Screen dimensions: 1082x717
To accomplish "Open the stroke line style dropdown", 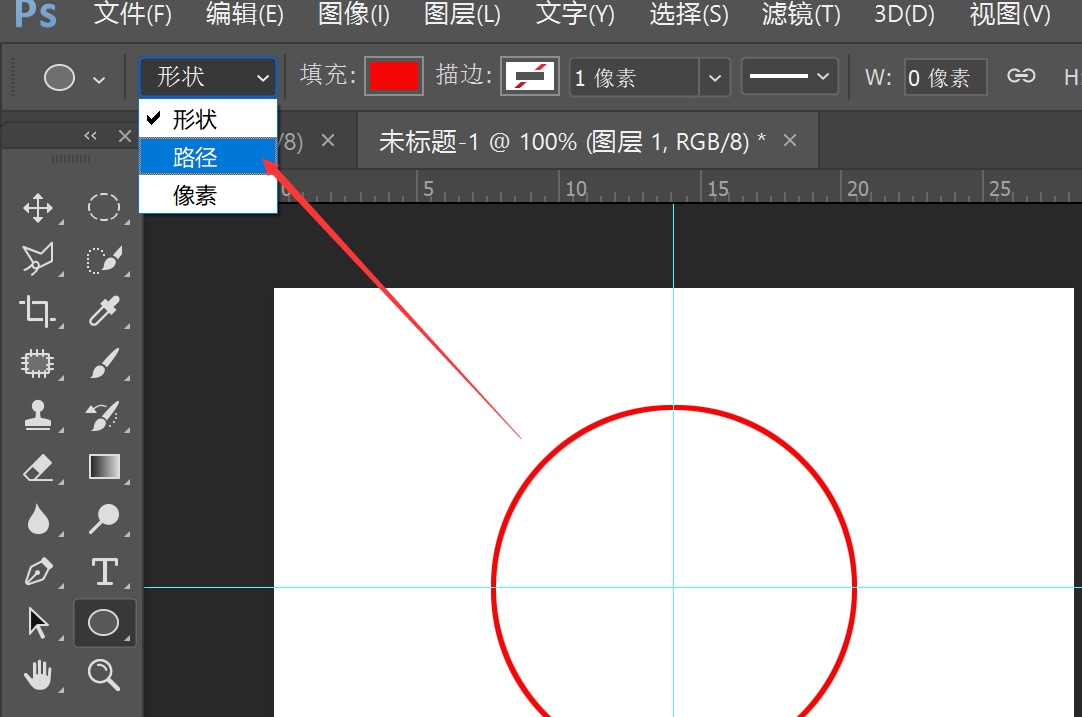I will [x=789, y=76].
